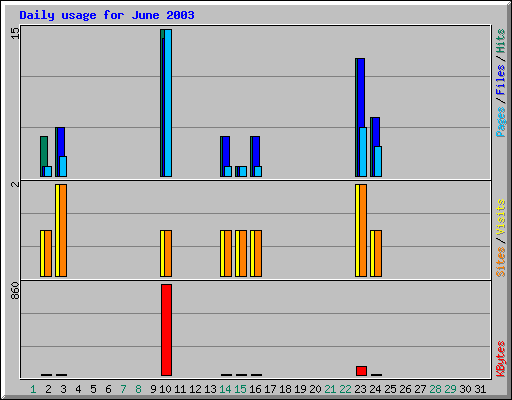Click the red "KBytes" legend label

click(x=501, y=359)
